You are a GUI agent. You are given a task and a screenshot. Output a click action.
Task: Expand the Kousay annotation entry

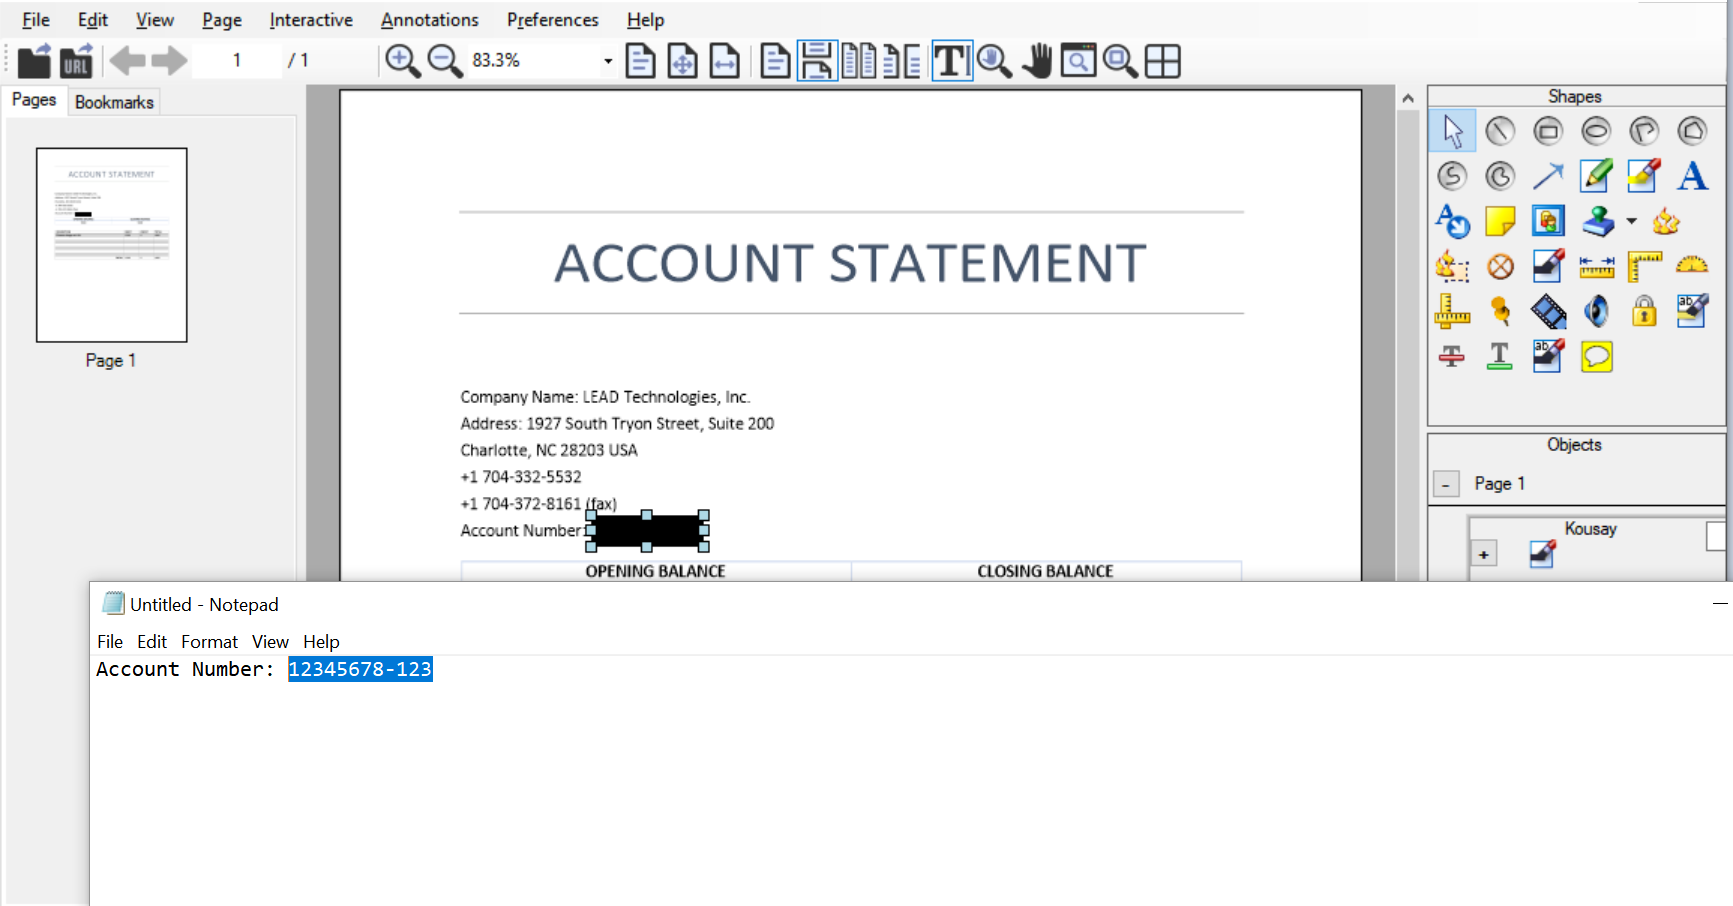(x=1484, y=552)
